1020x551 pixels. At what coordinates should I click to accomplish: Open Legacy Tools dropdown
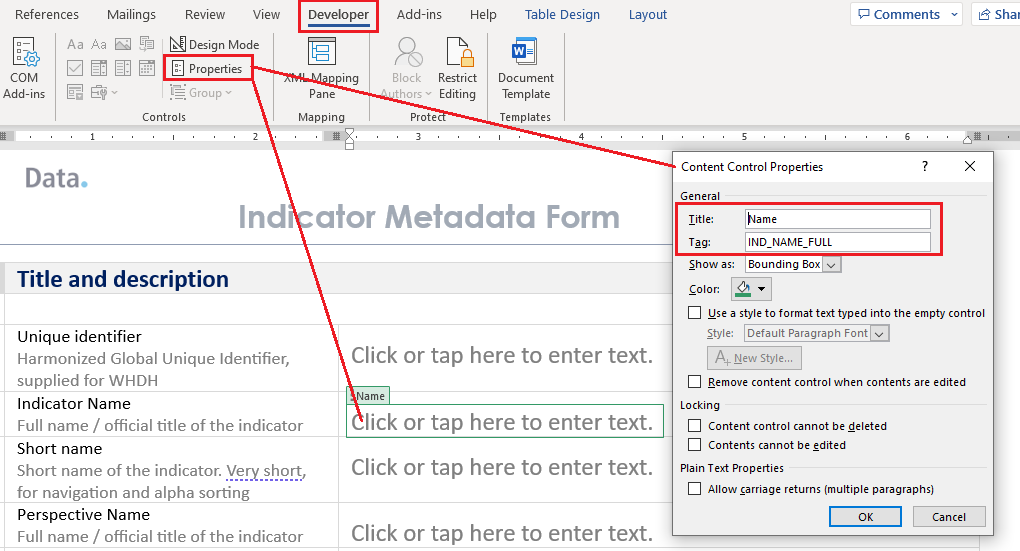click(x=104, y=92)
